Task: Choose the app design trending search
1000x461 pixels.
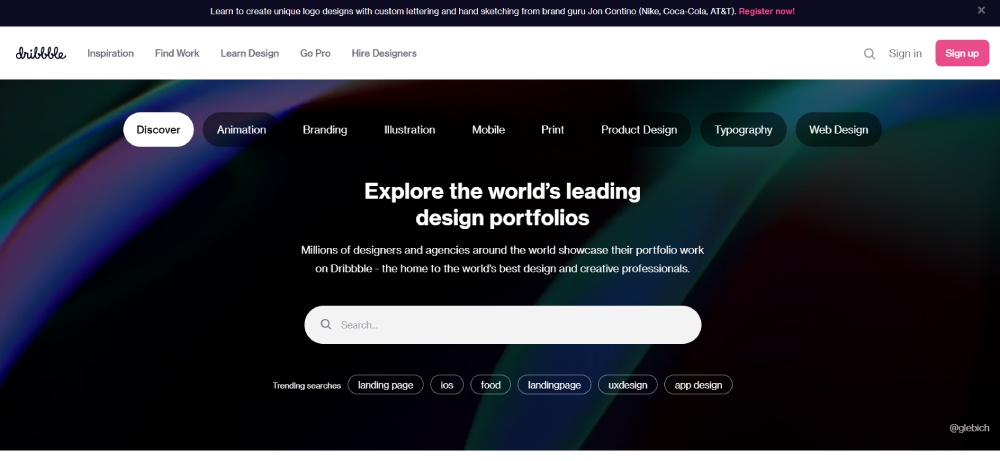Action: point(698,385)
